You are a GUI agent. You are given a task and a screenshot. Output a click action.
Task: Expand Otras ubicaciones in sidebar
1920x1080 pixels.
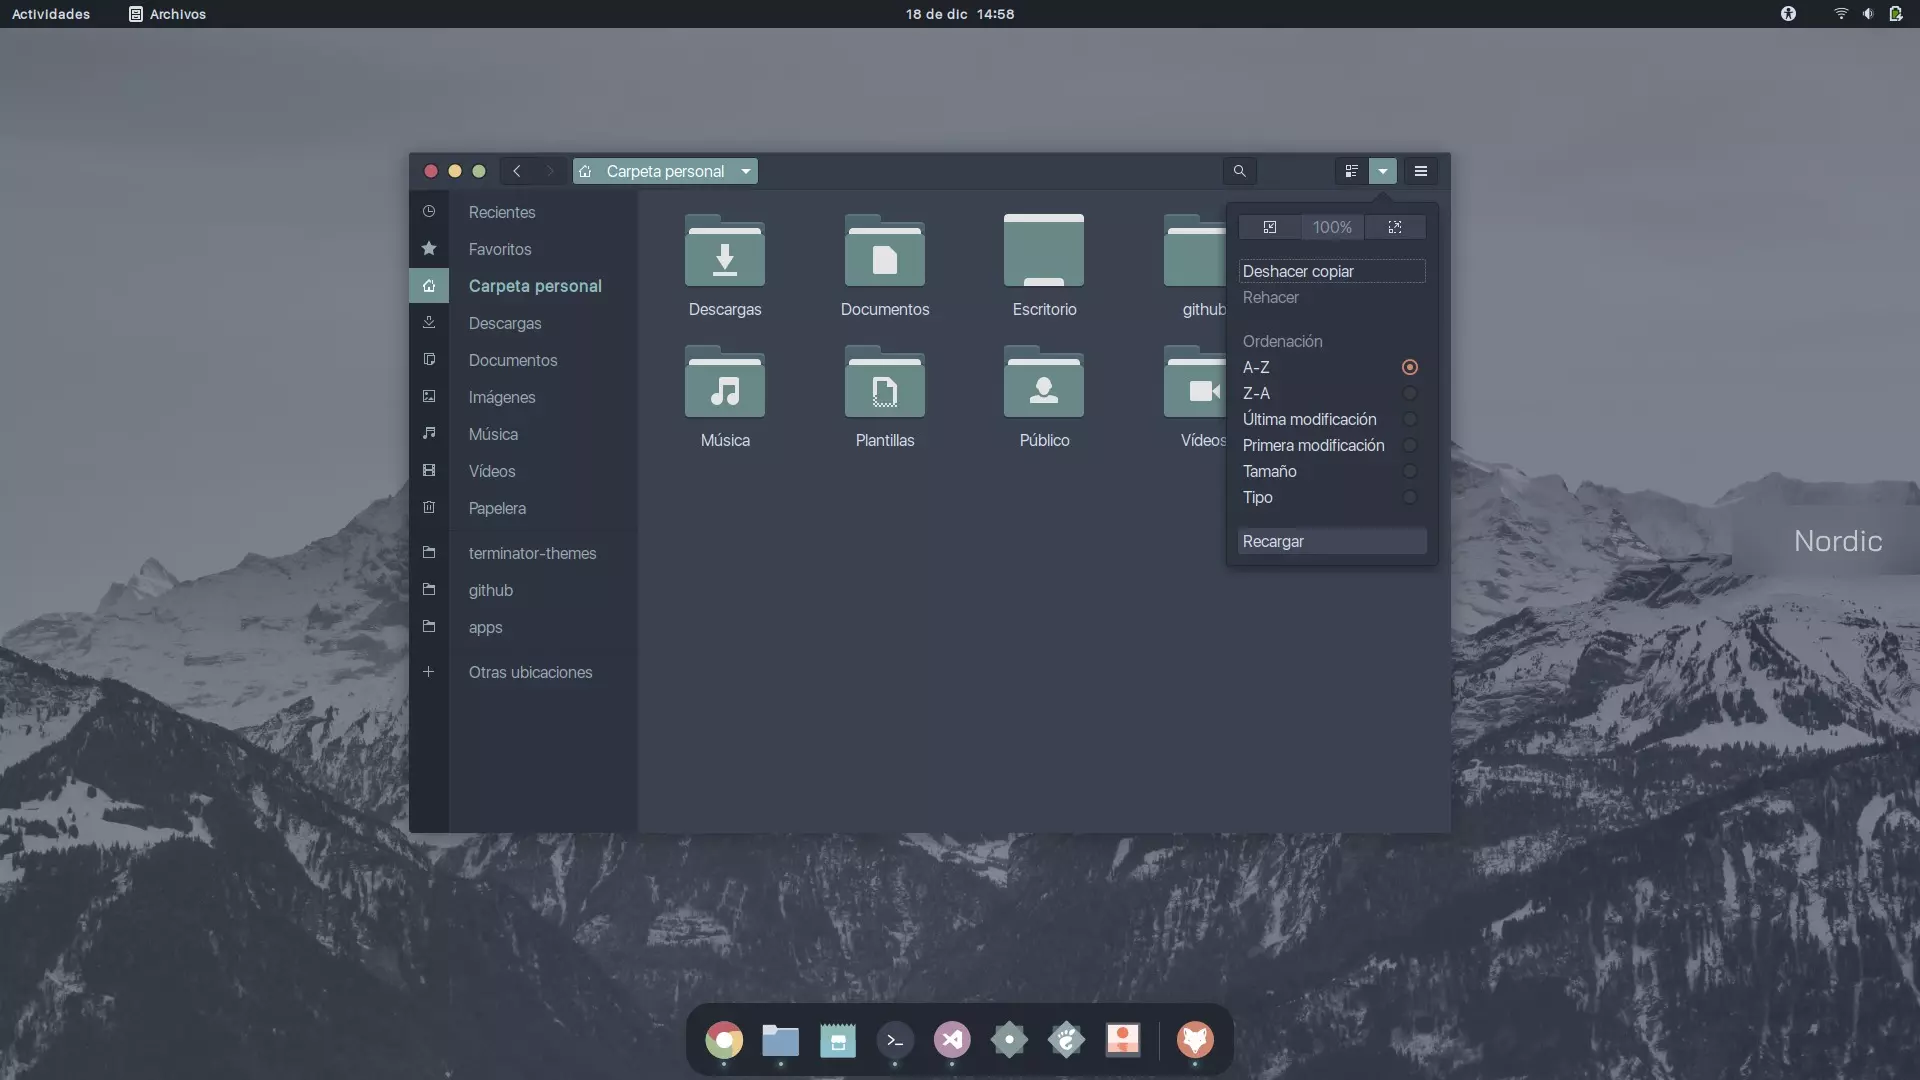(x=530, y=671)
